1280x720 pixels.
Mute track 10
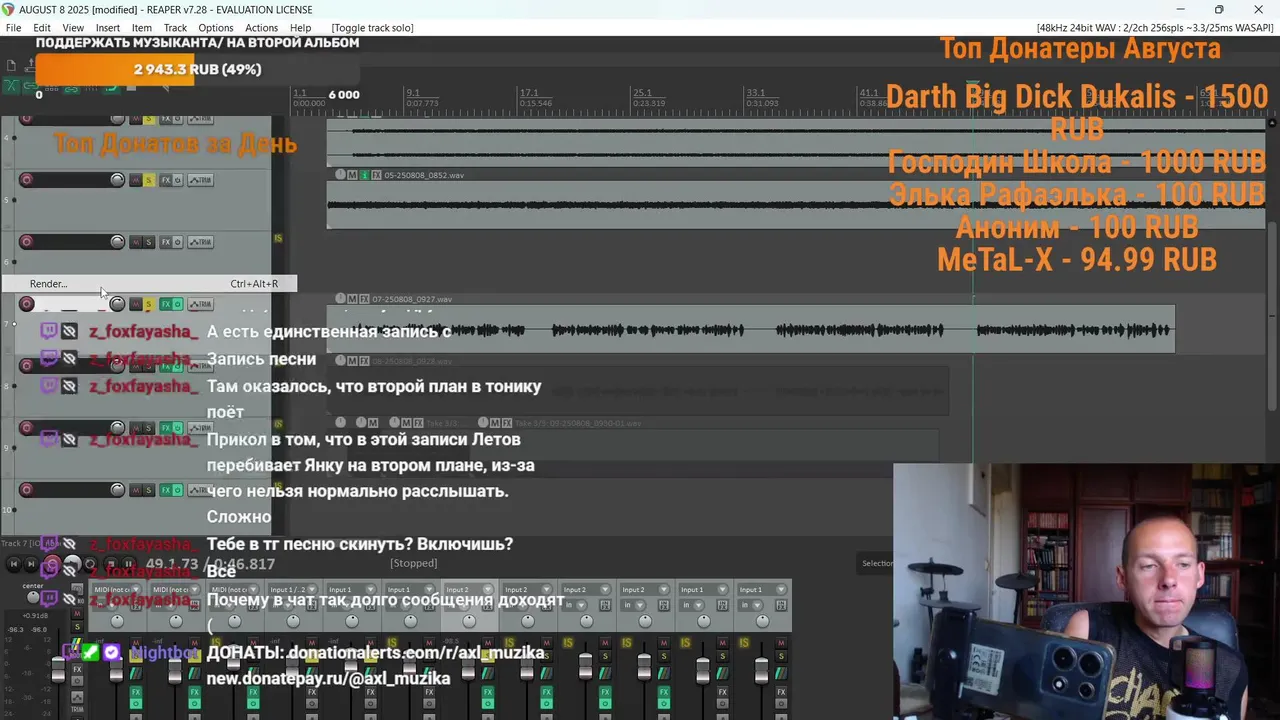[135, 490]
